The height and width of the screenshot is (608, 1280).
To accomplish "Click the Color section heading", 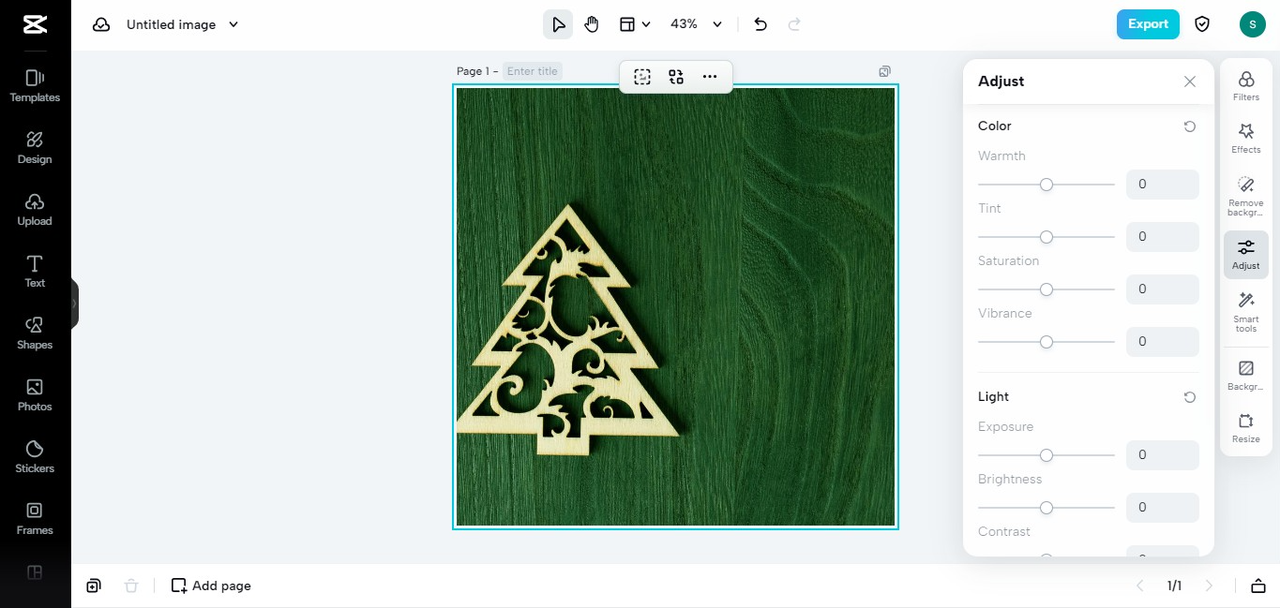I will [x=995, y=126].
